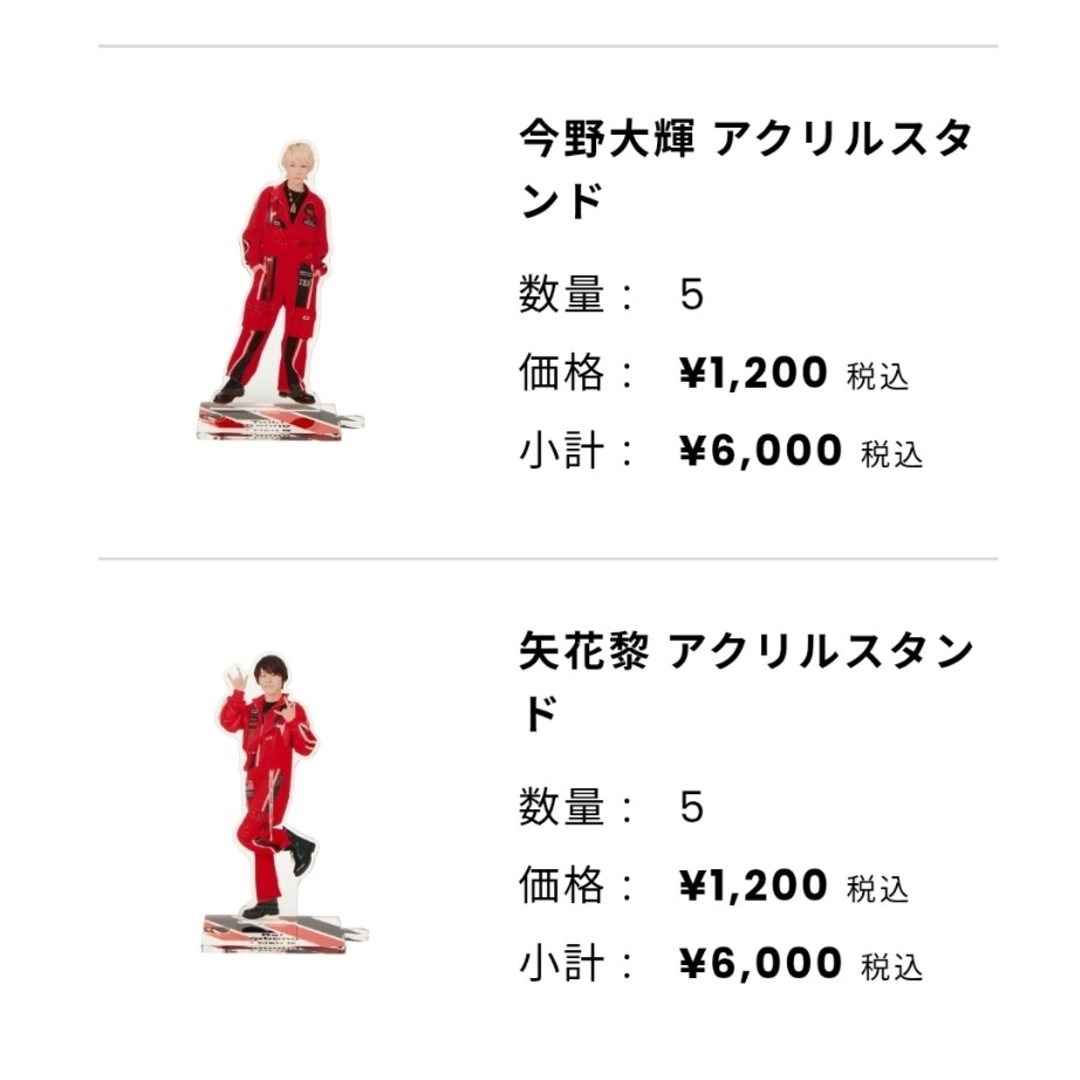Click the 小計 label in second item
This screenshot has width=1080, height=1080.
point(562,964)
